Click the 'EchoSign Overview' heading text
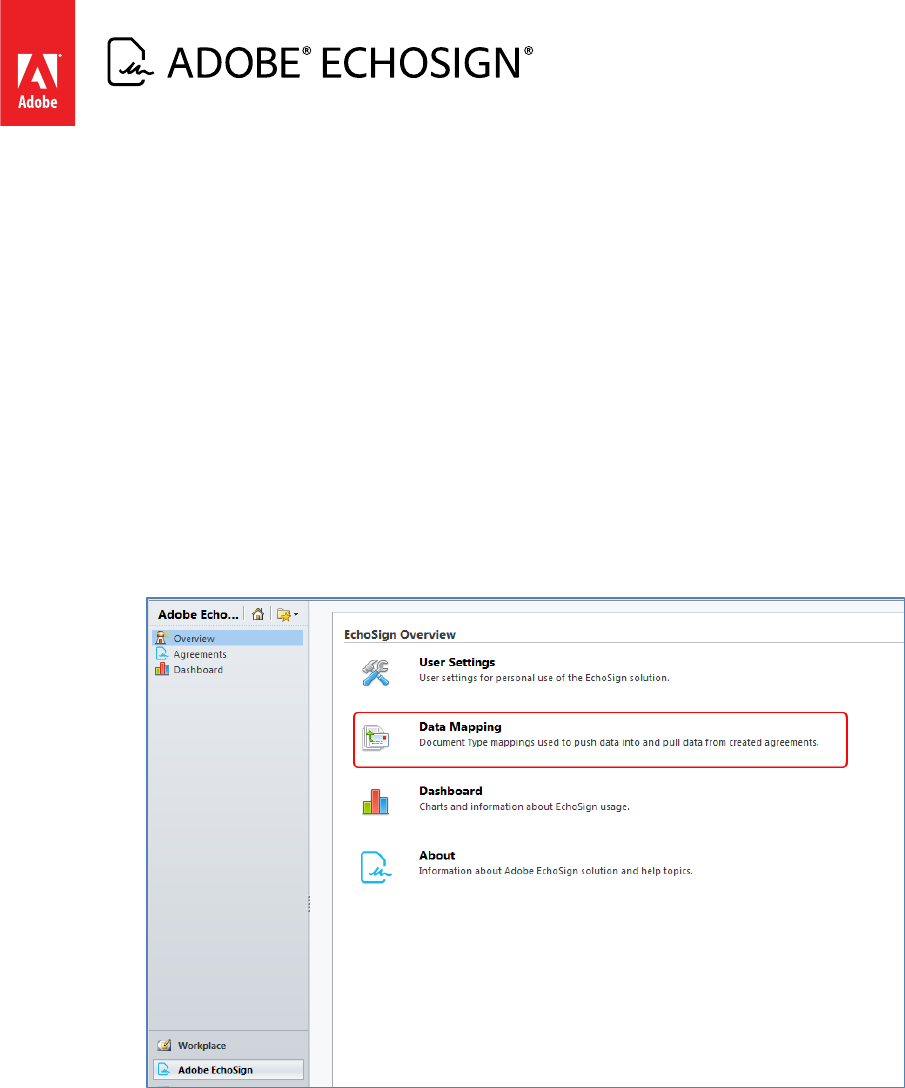Viewport: 905px width, 1088px height. click(x=400, y=635)
